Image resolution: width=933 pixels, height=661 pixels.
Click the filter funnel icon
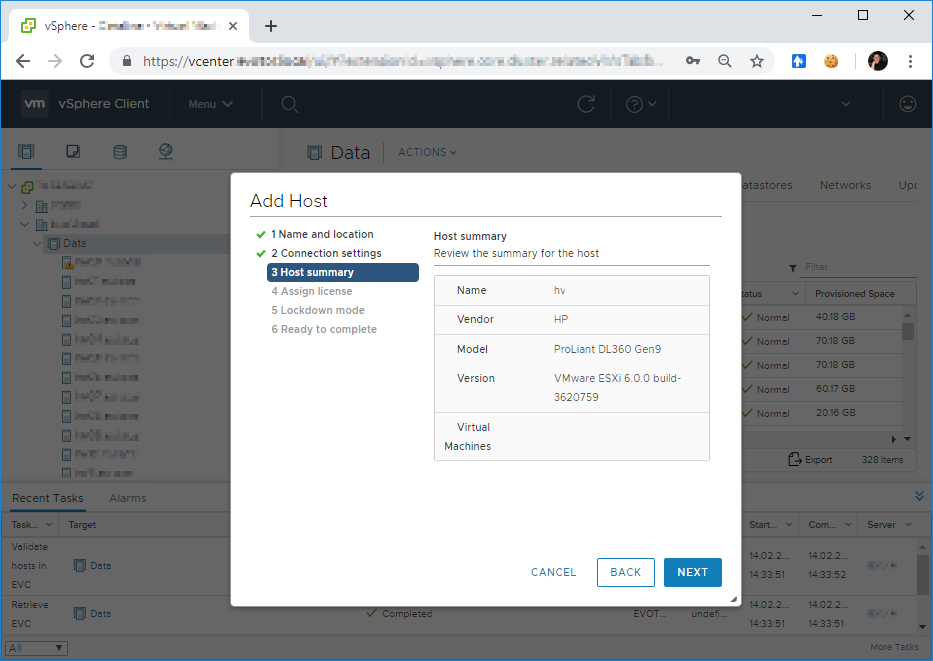pos(793,268)
